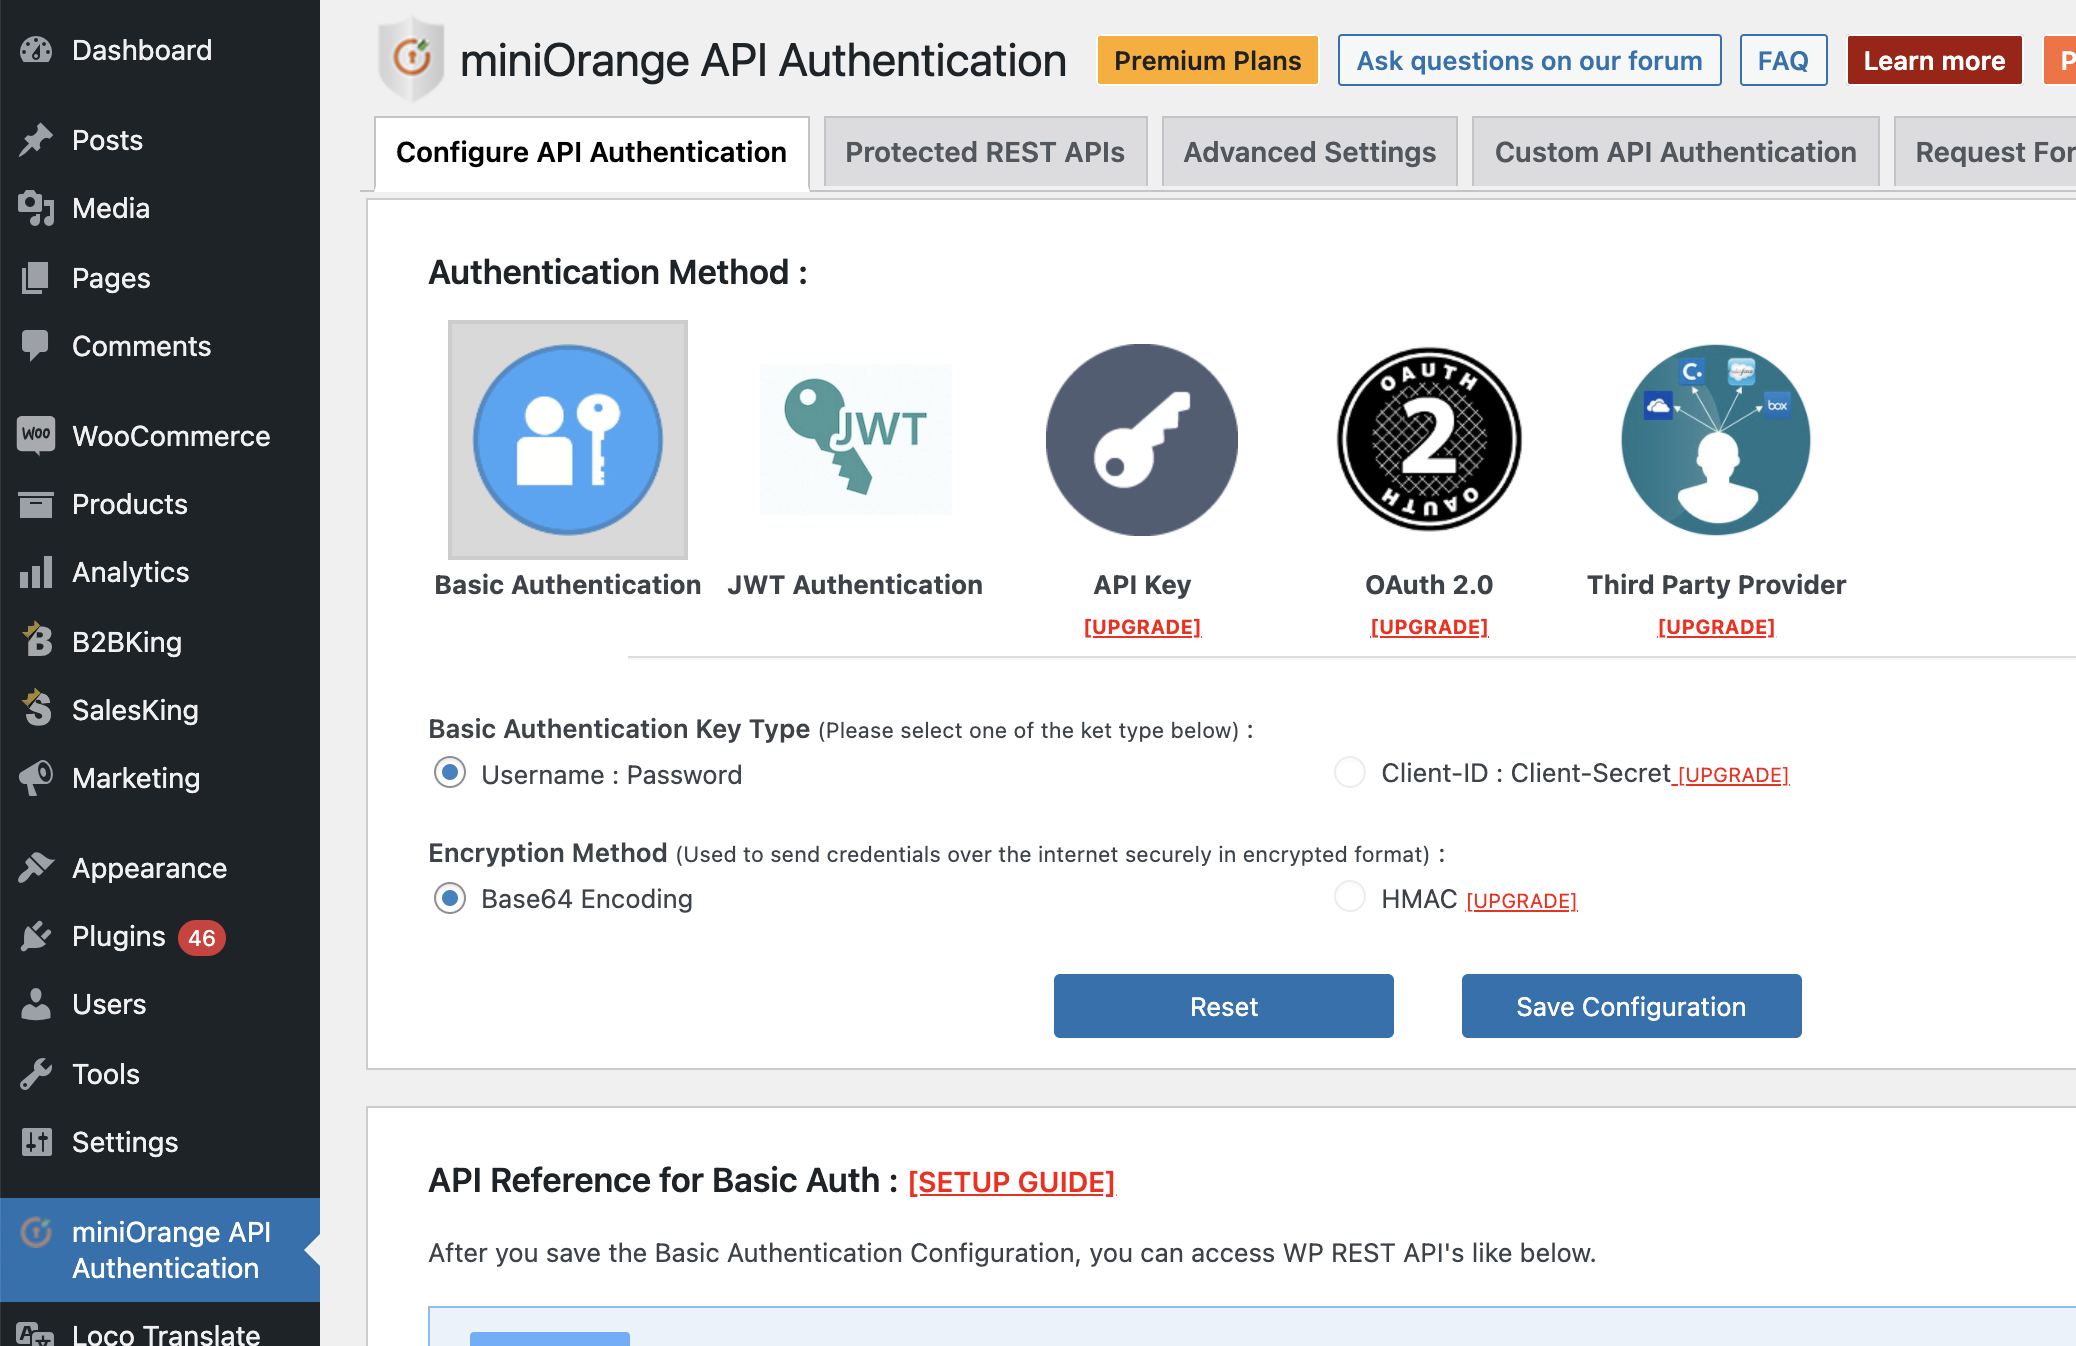Image resolution: width=2076 pixels, height=1346 pixels.
Task: Click the Plugins plug icon
Action: pos(36,936)
